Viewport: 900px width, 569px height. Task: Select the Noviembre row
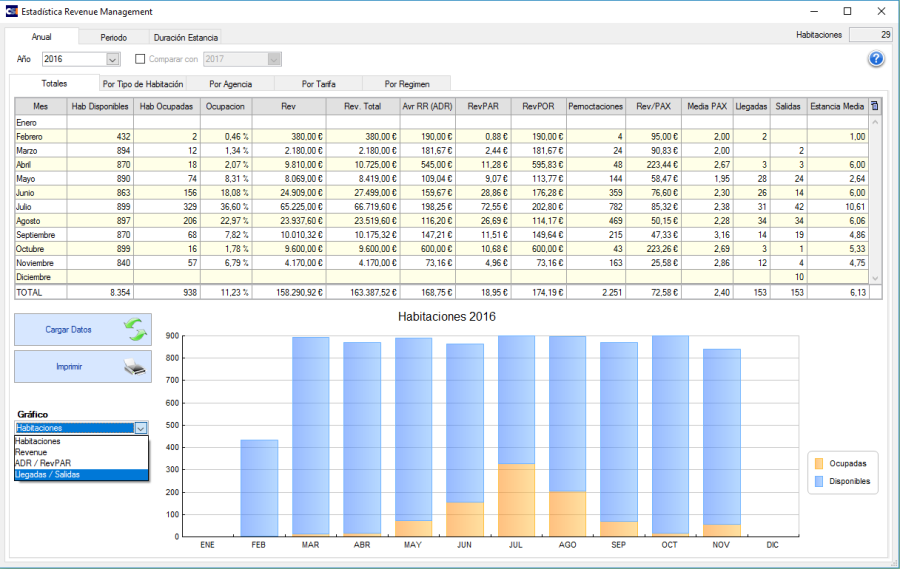(442, 263)
